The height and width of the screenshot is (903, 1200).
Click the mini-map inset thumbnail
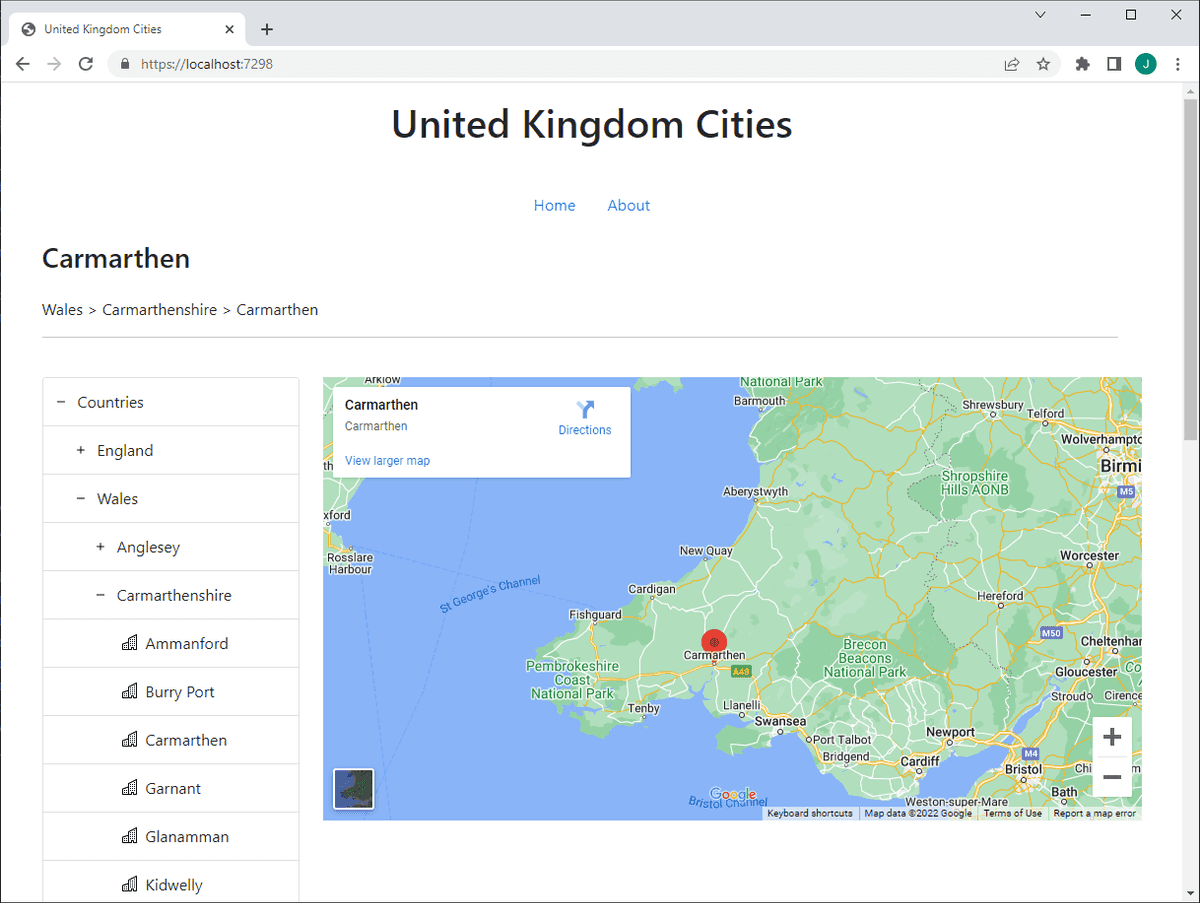(x=353, y=789)
